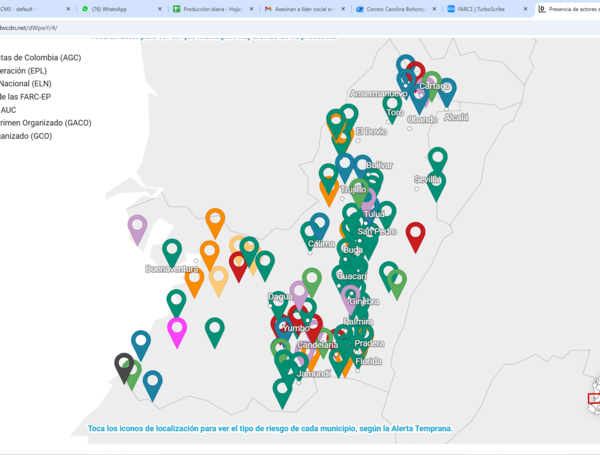Click the 'Buga' map label
This screenshot has width=600, height=455.
point(352,250)
